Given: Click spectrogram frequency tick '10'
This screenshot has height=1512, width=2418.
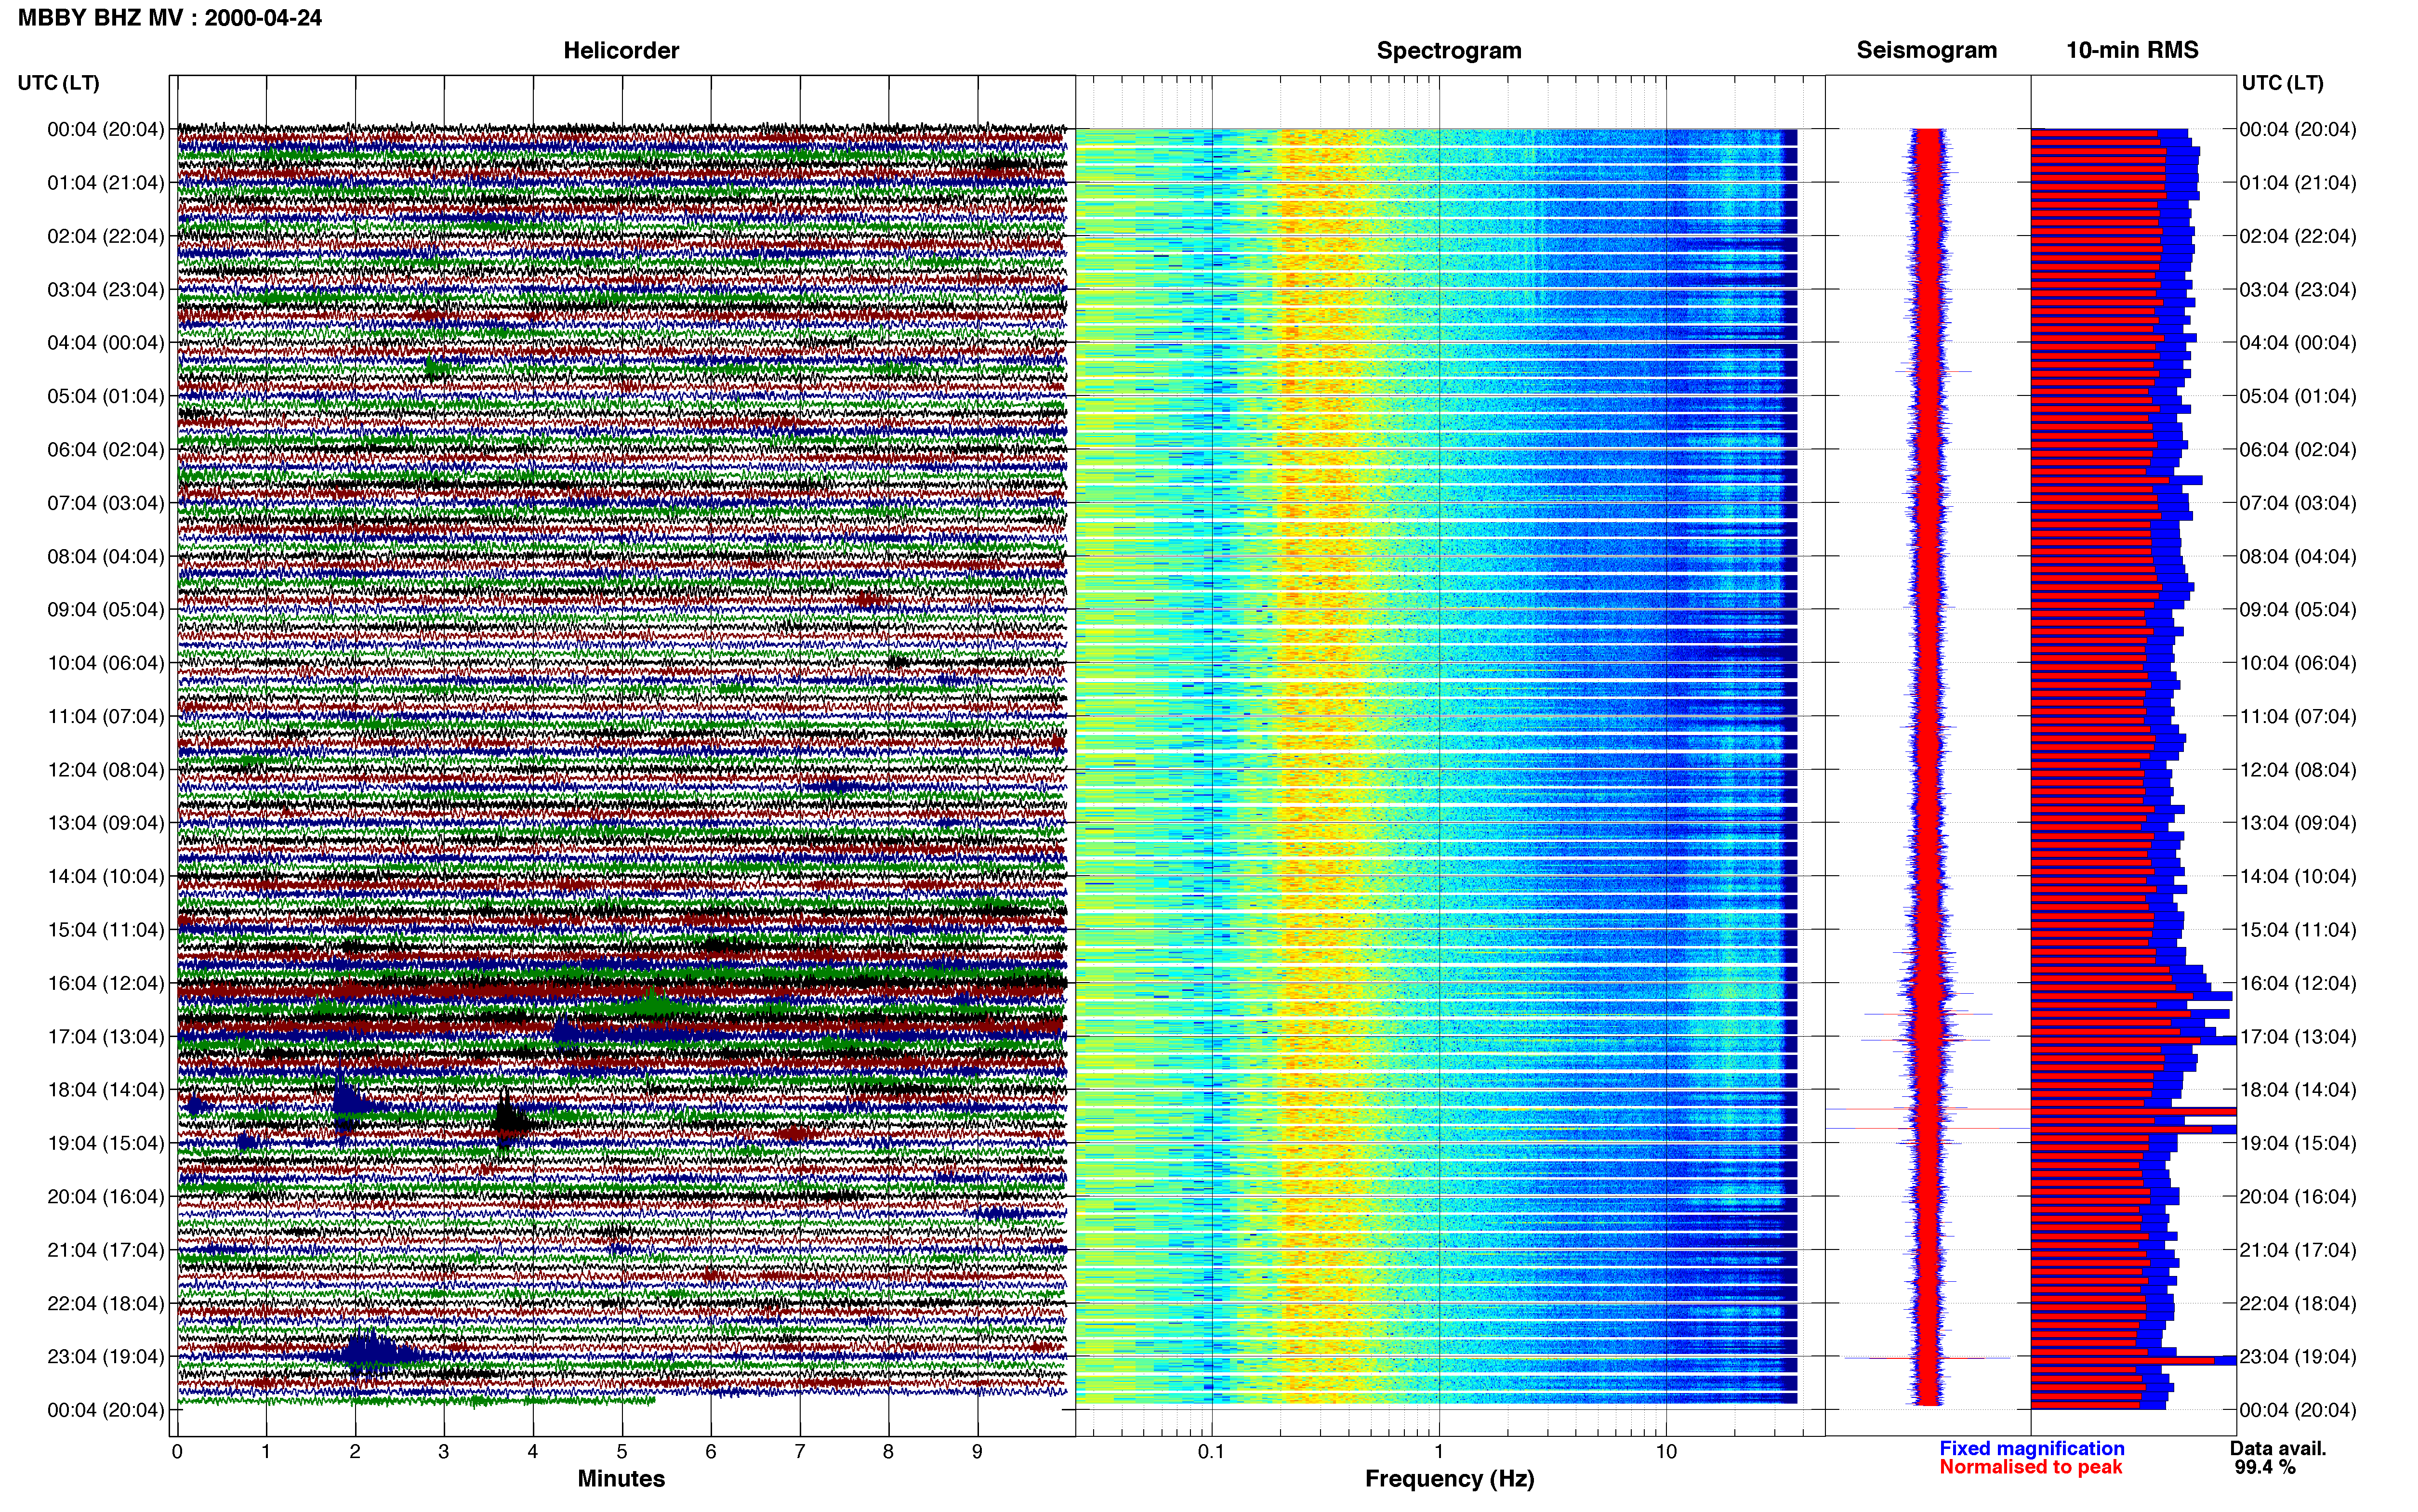Looking at the screenshot, I should [1665, 1451].
